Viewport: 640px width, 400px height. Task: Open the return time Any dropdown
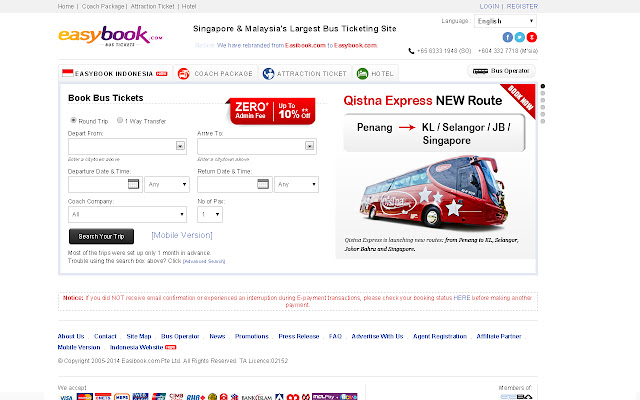296,184
